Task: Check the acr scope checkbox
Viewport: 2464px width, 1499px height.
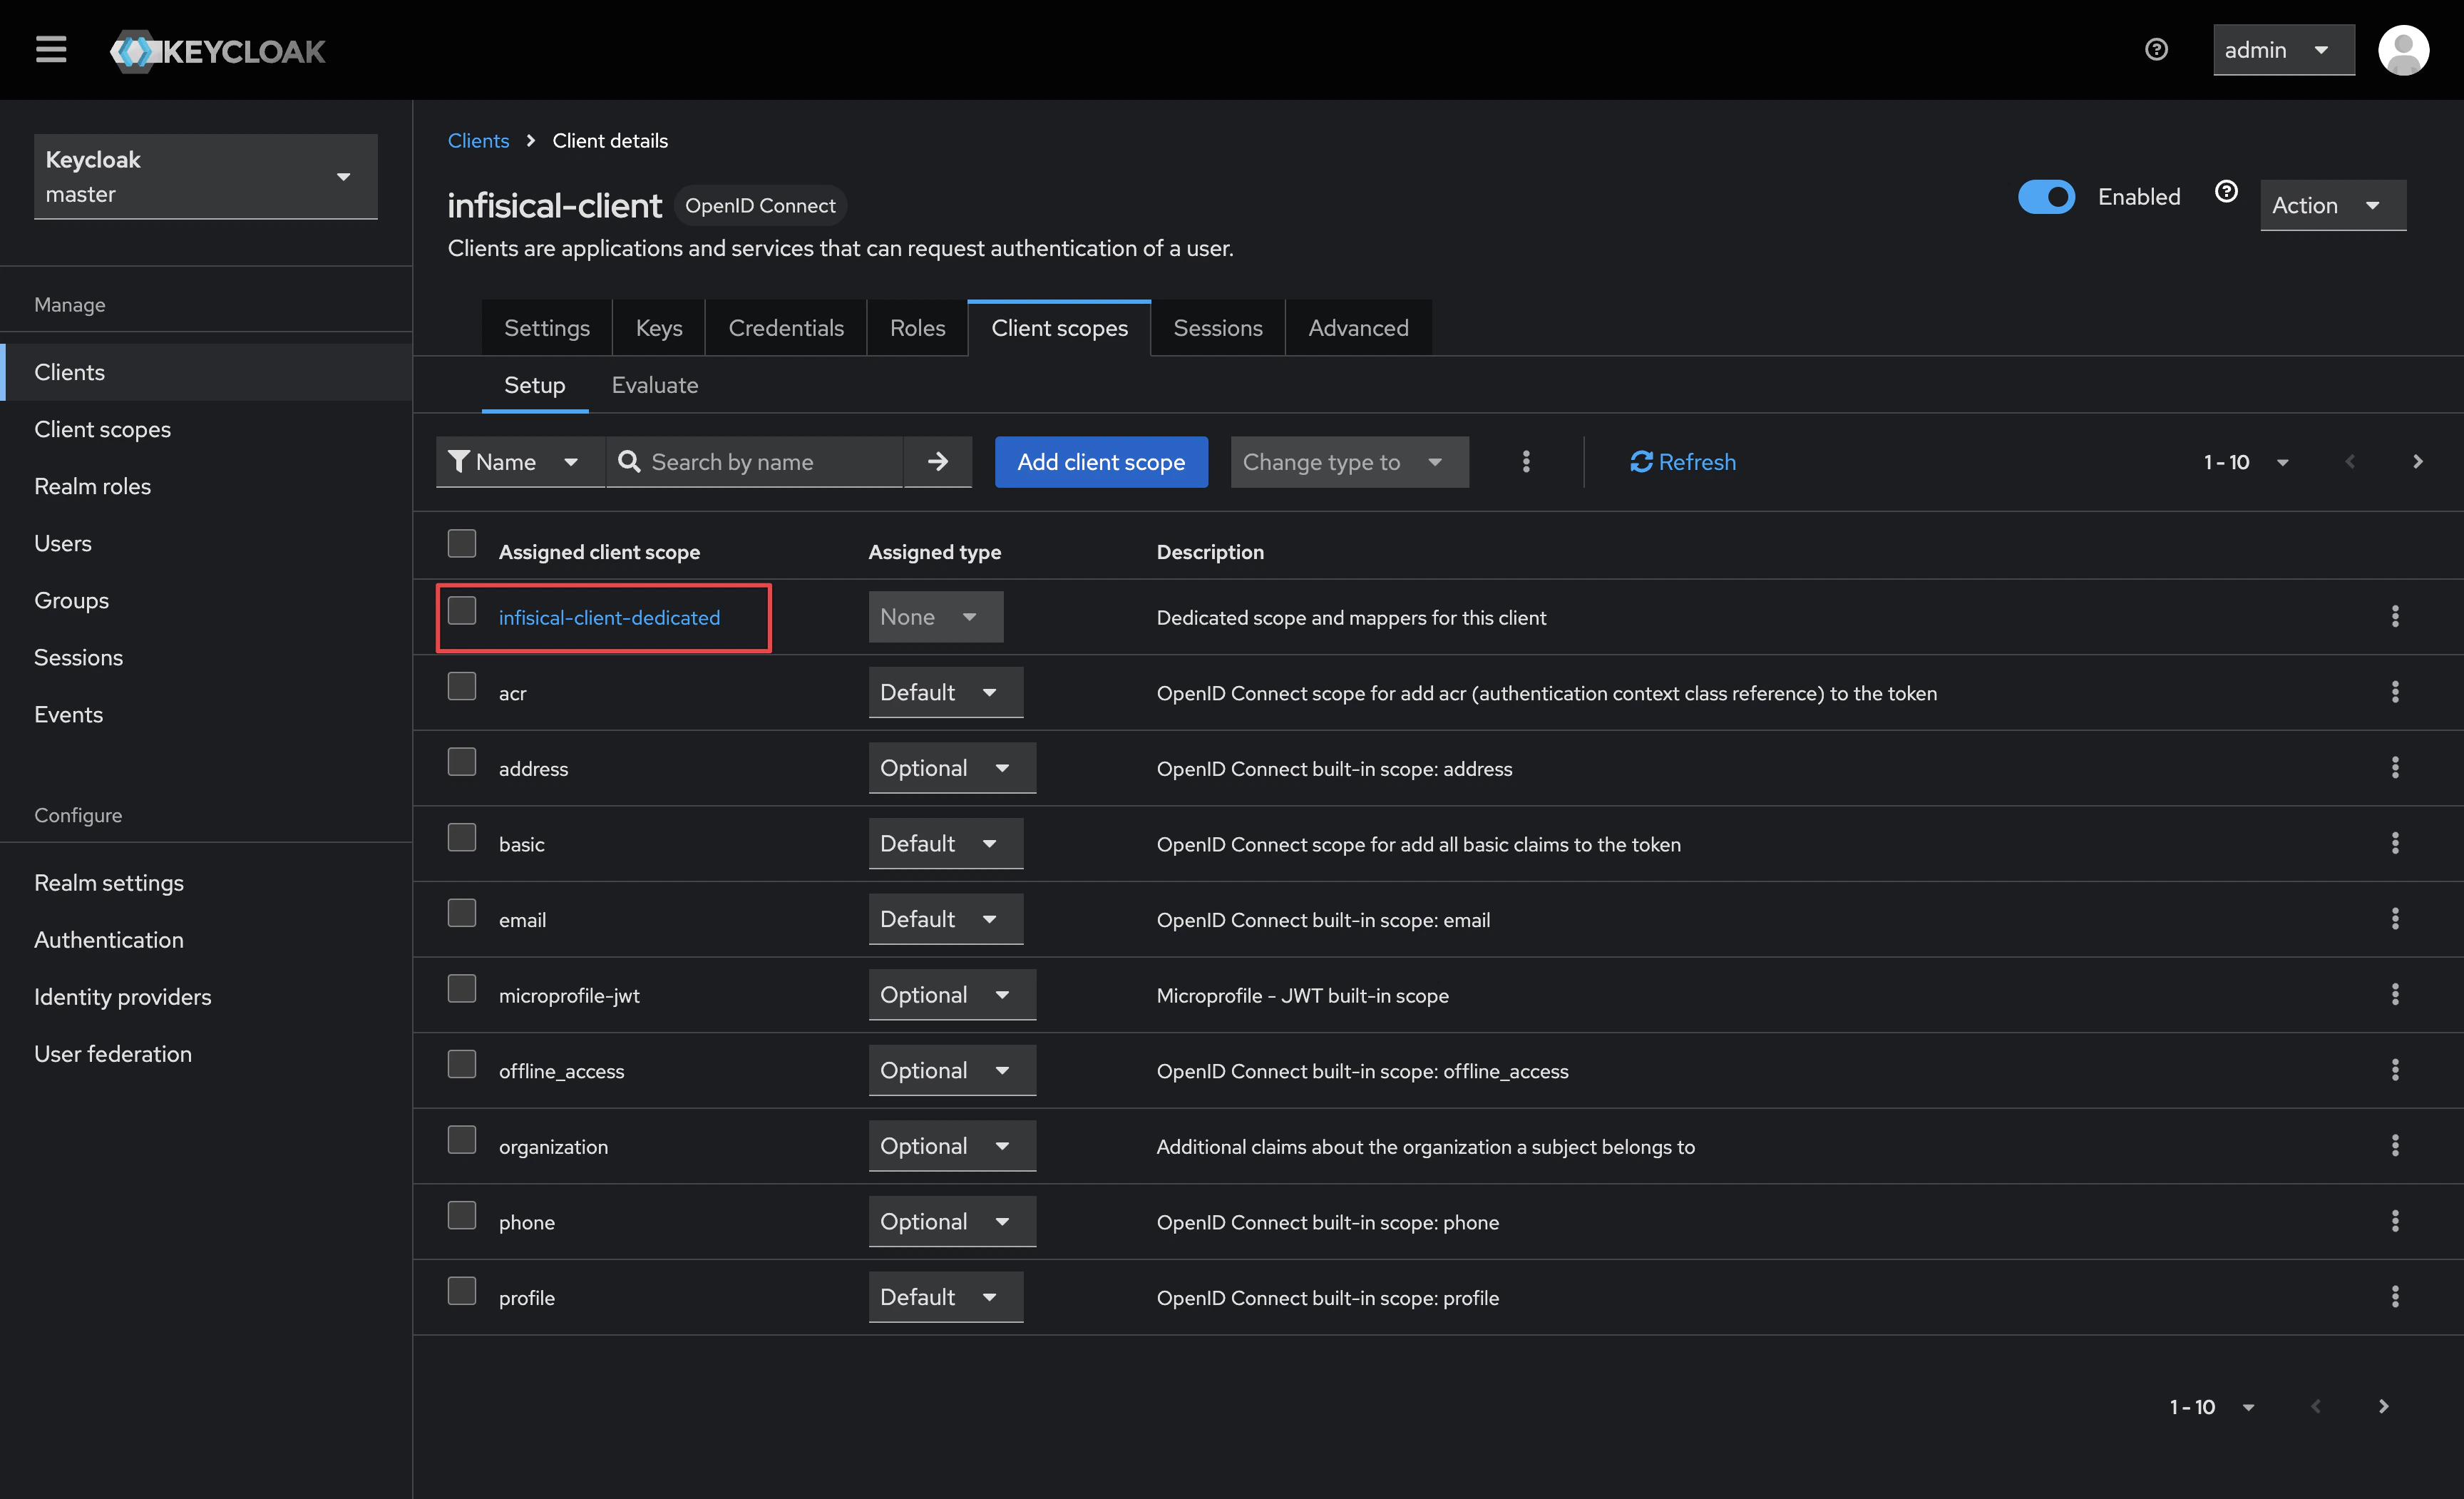Action: click(x=462, y=686)
